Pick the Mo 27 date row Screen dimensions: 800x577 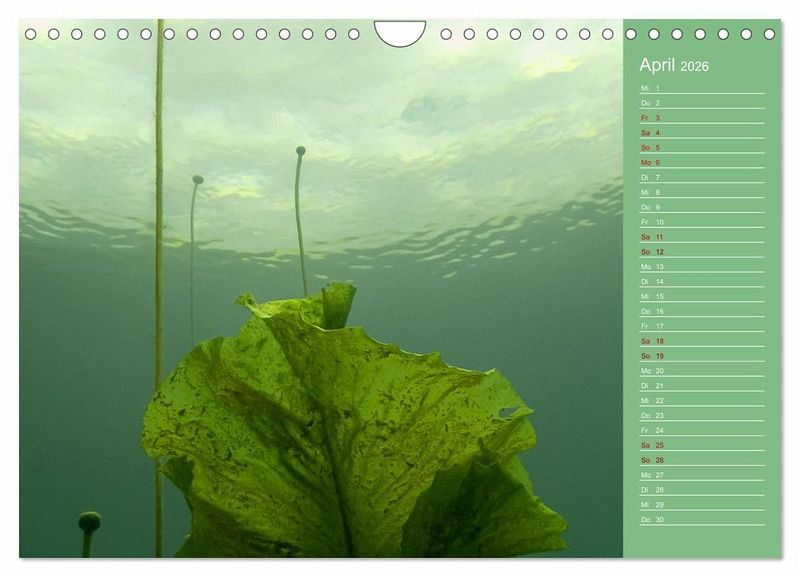click(x=702, y=475)
